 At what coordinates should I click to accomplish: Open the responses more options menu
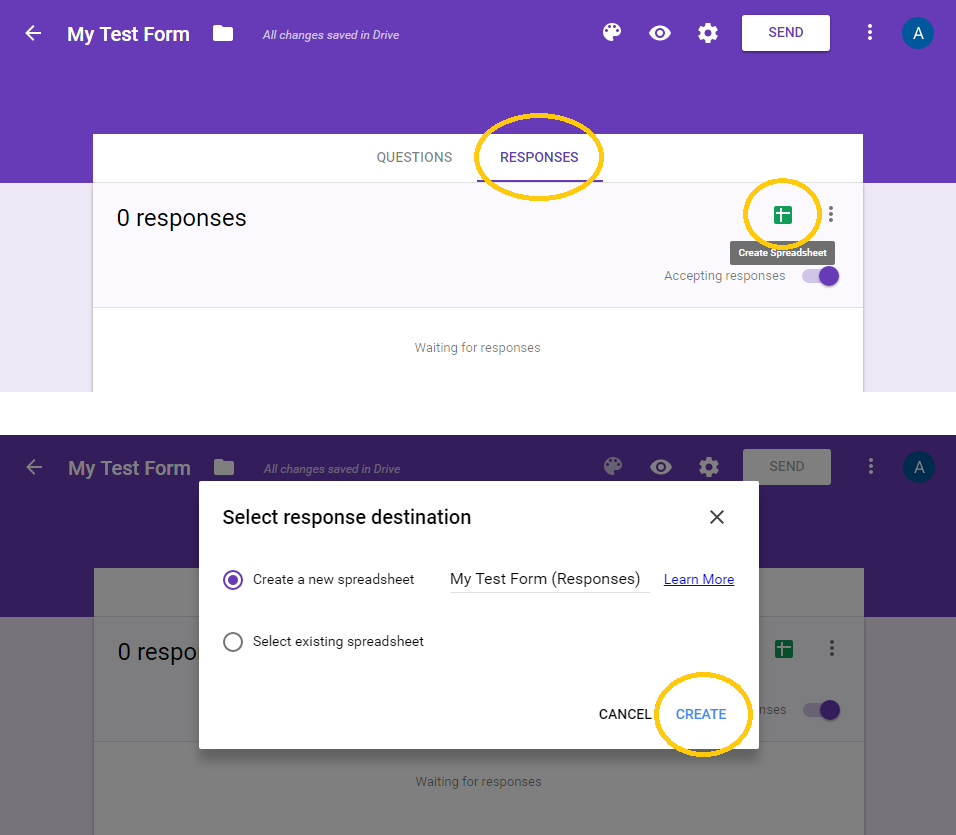[x=831, y=214]
